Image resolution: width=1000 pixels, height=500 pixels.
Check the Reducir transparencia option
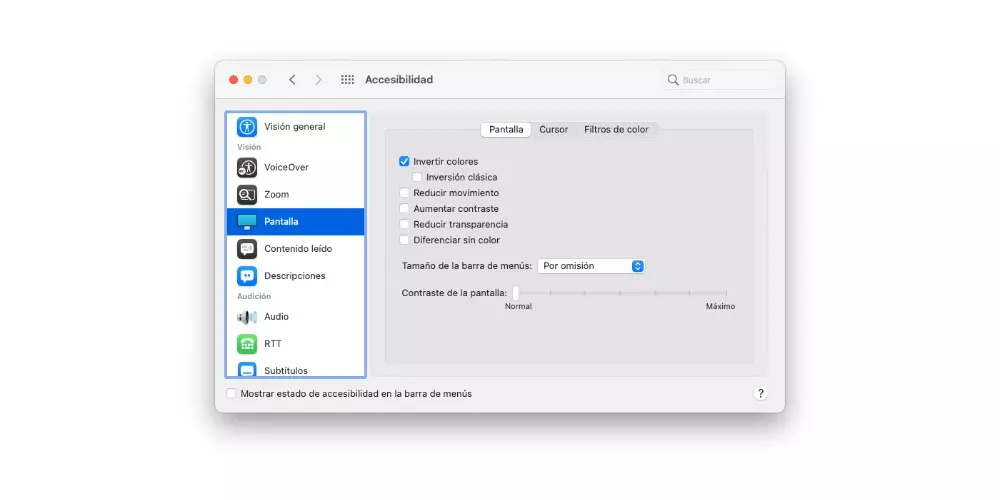[x=405, y=225]
